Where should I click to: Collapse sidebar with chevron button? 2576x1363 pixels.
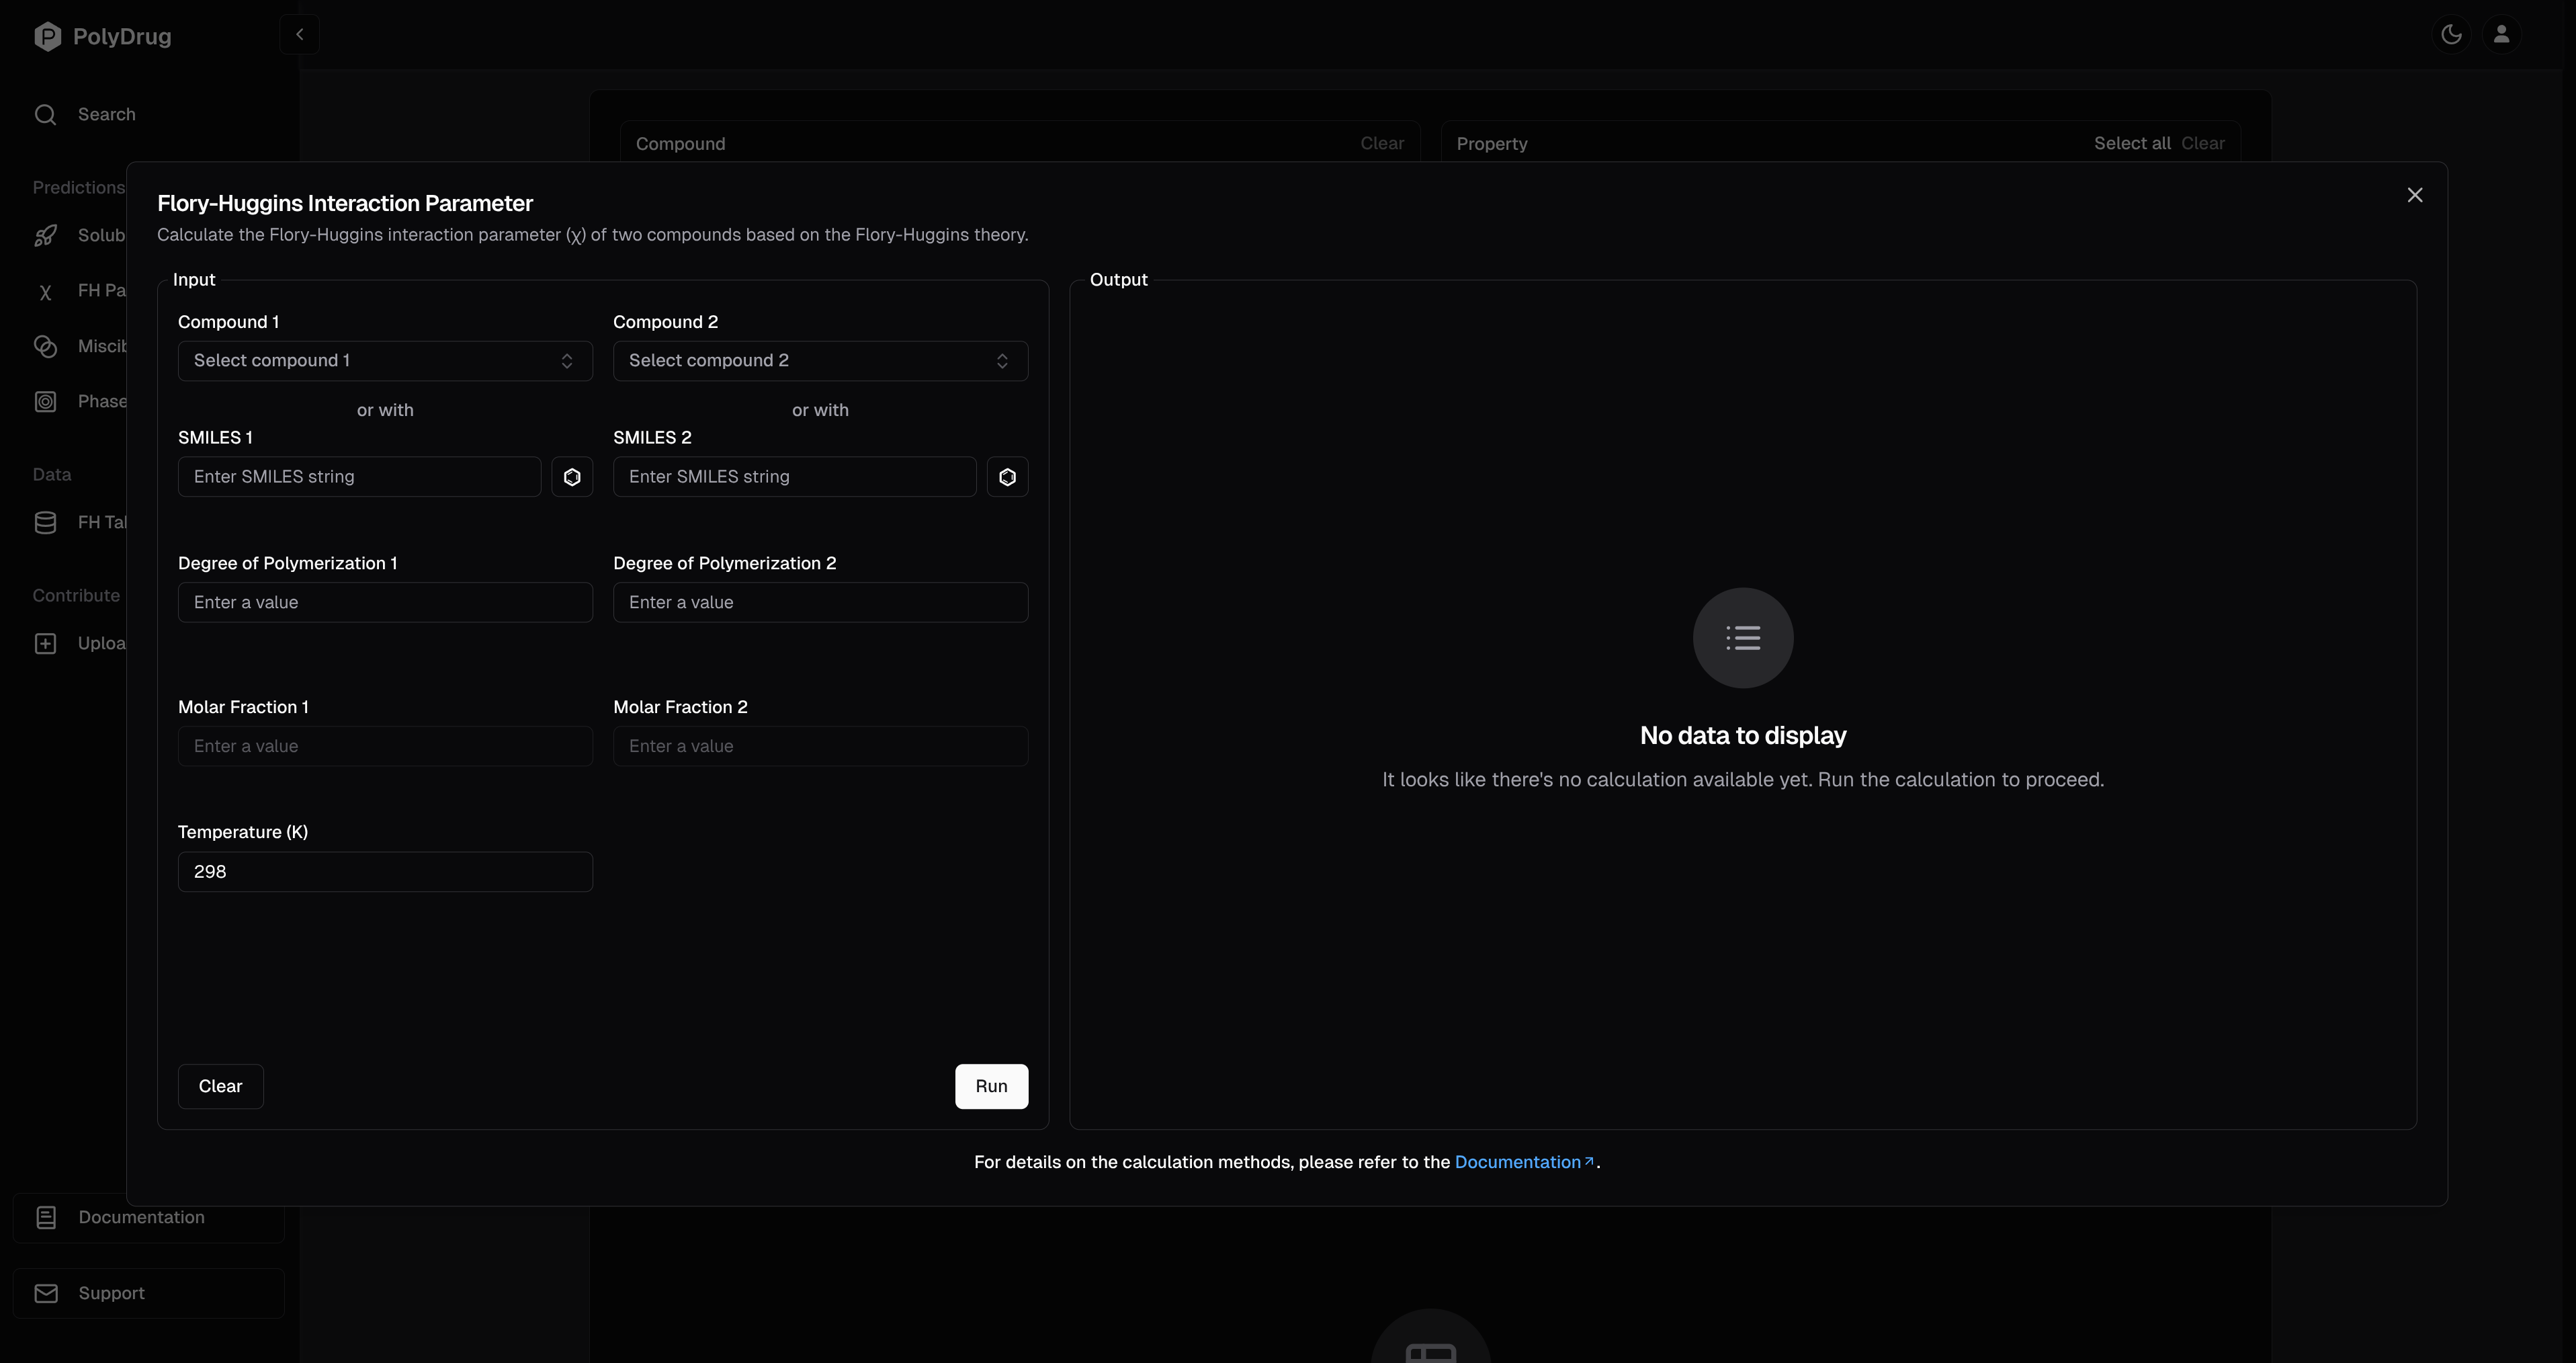(299, 35)
